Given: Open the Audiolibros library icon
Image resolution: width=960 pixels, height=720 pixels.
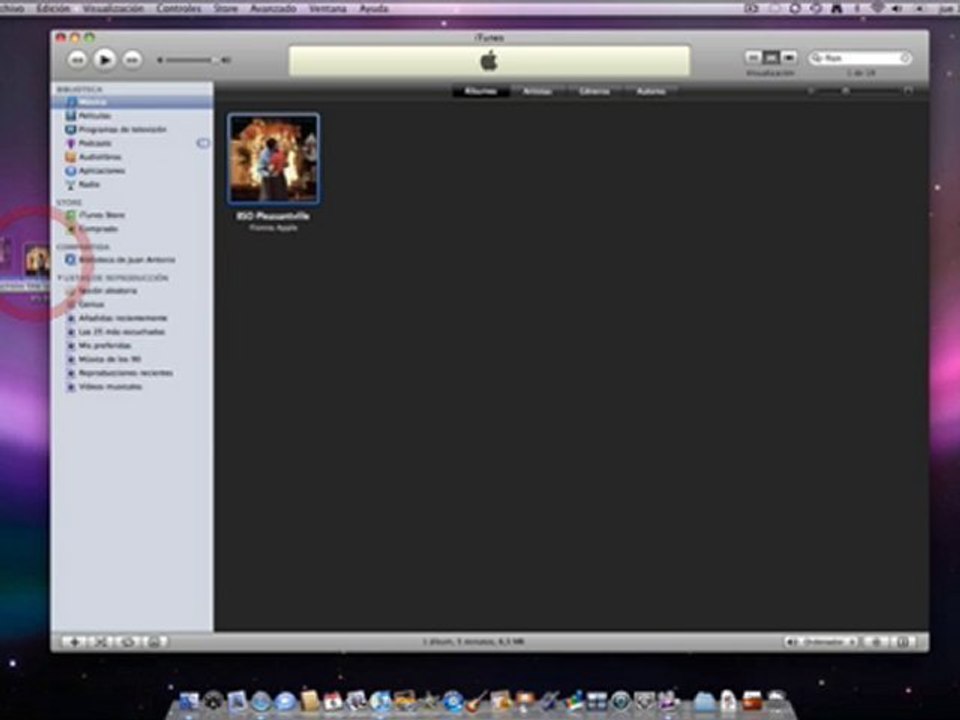Looking at the screenshot, I should click(71, 157).
